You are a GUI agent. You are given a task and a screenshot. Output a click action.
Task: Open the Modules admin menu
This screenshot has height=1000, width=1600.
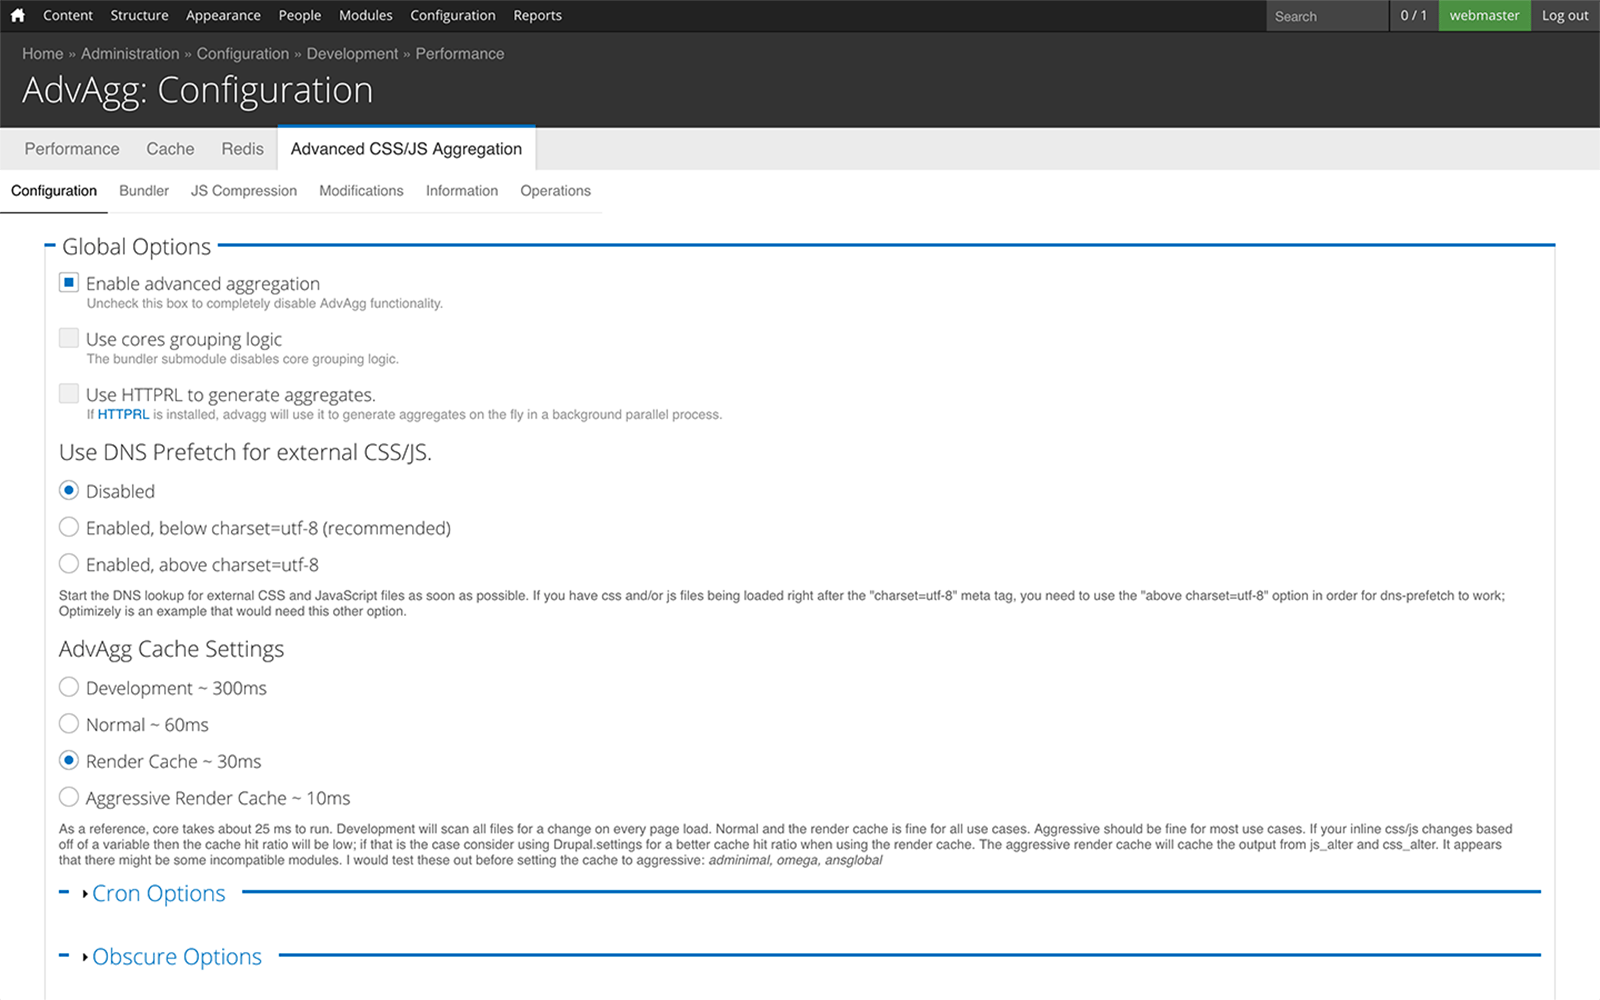tap(366, 15)
